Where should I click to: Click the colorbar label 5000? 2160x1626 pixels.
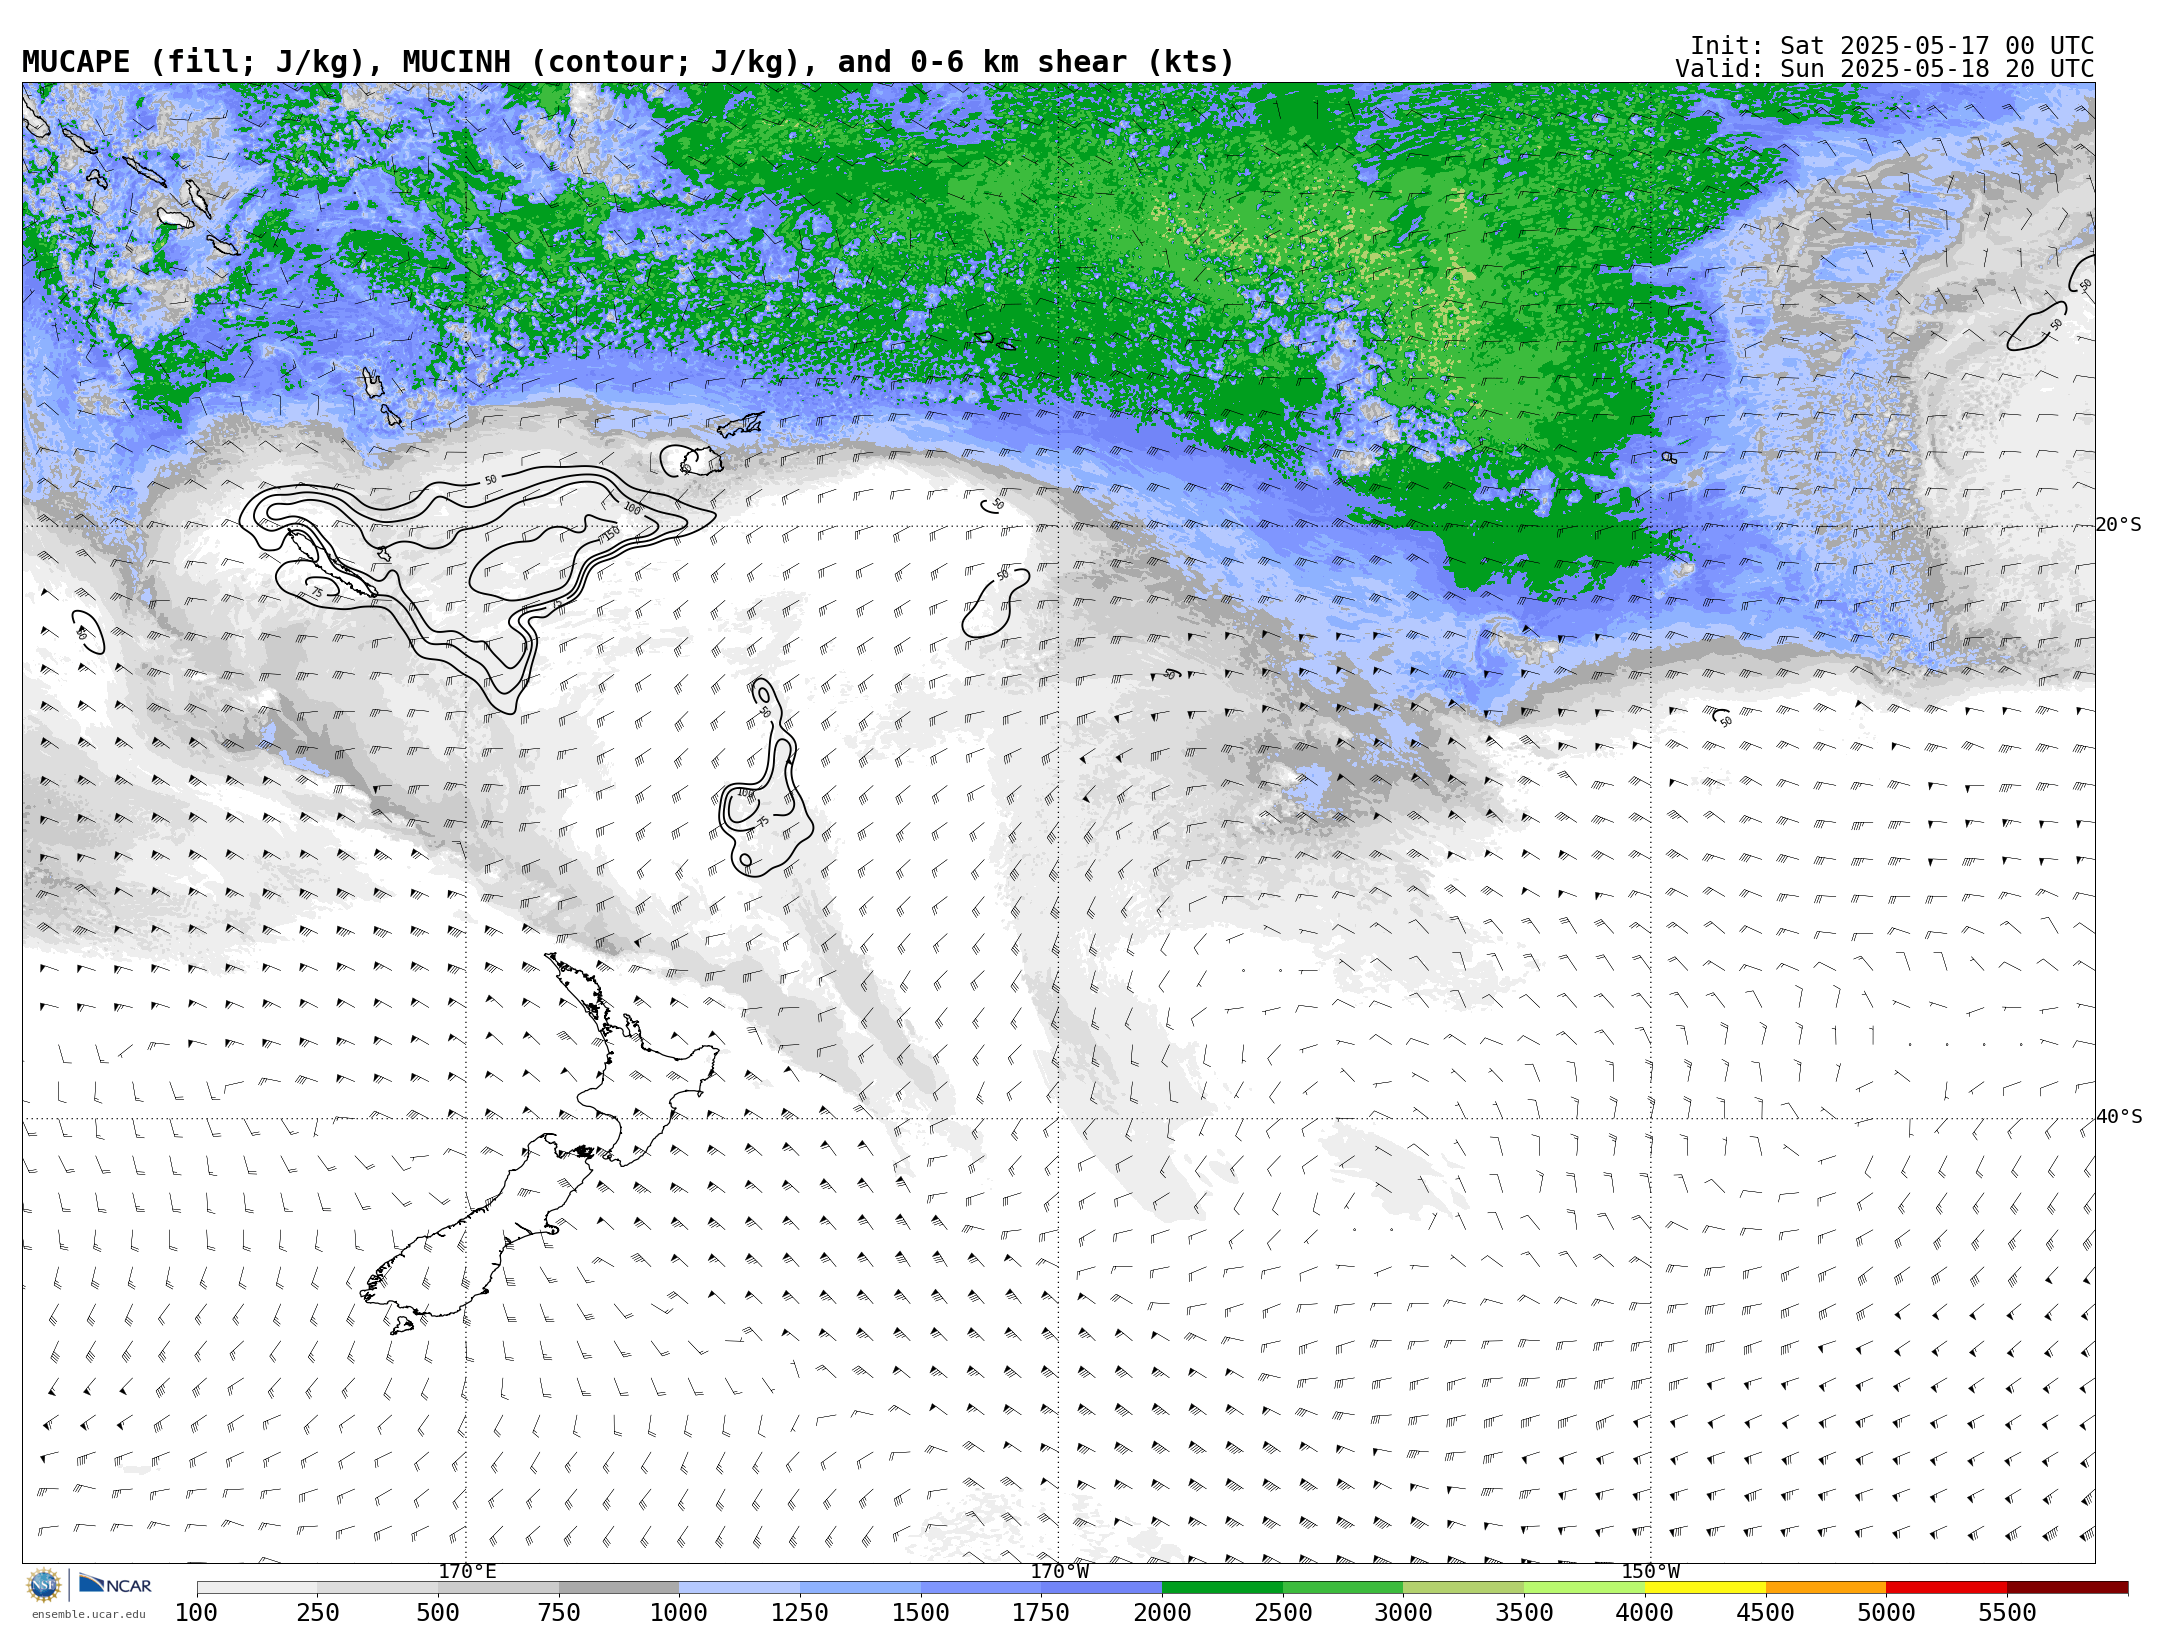click(1886, 1612)
